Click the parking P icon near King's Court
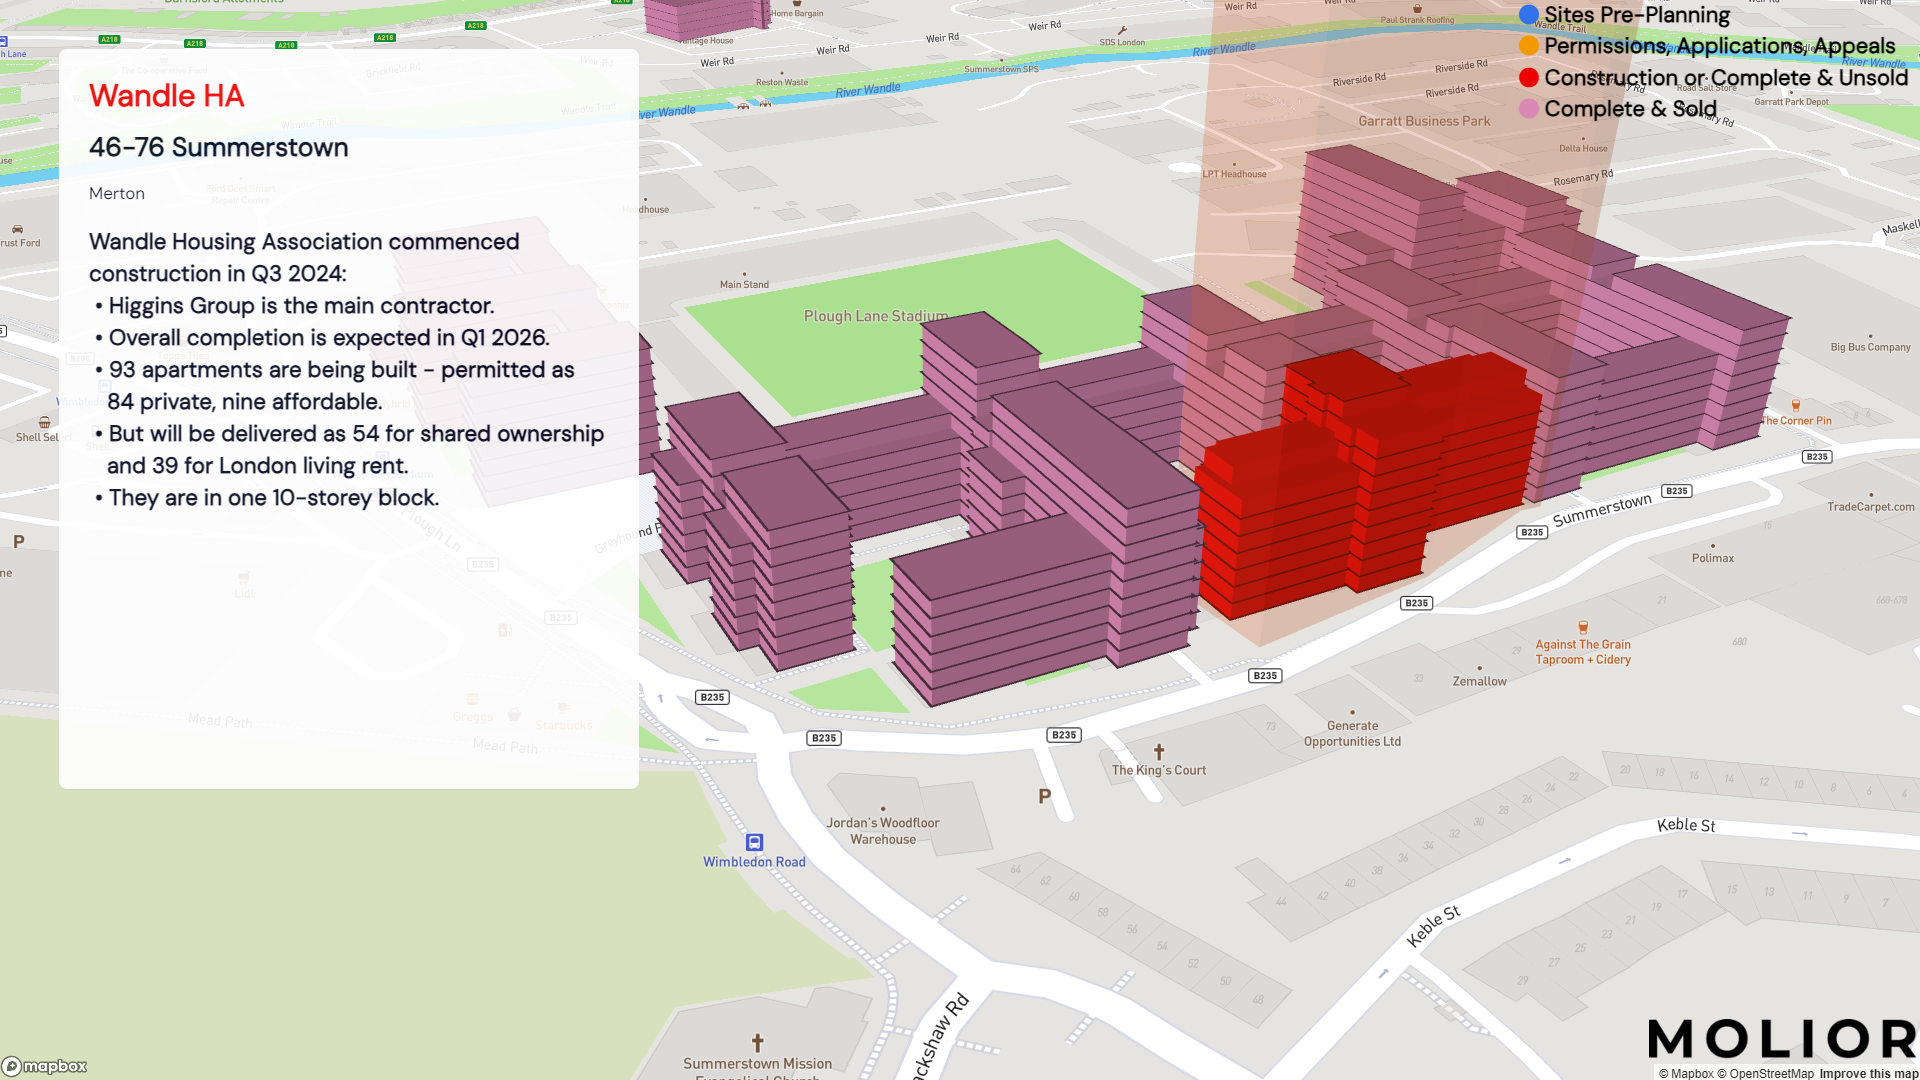 coord(1045,796)
